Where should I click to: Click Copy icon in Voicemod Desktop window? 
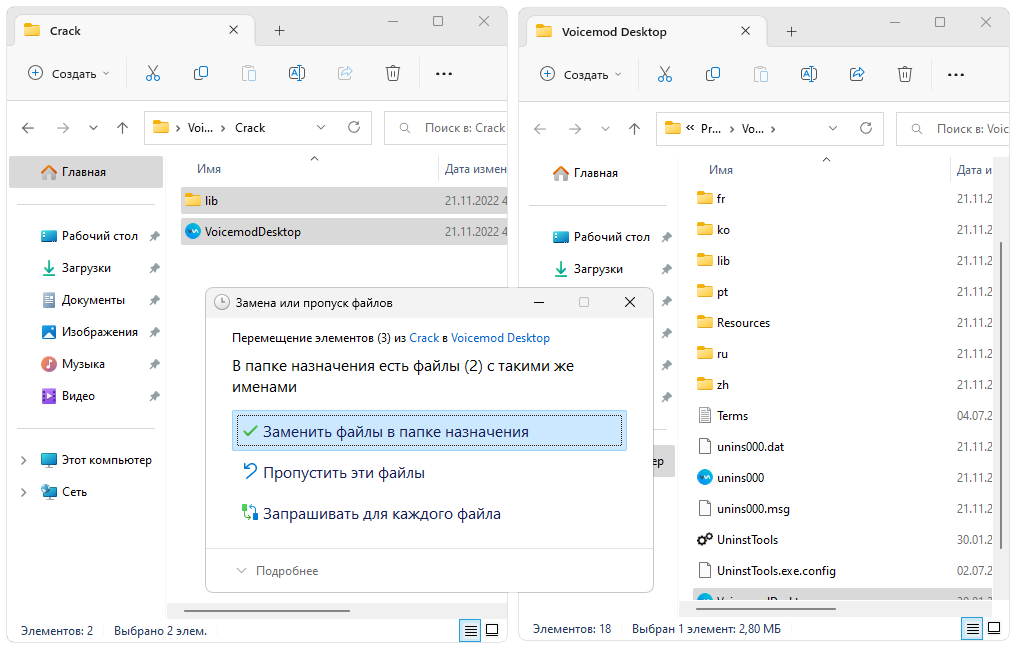tap(713, 75)
